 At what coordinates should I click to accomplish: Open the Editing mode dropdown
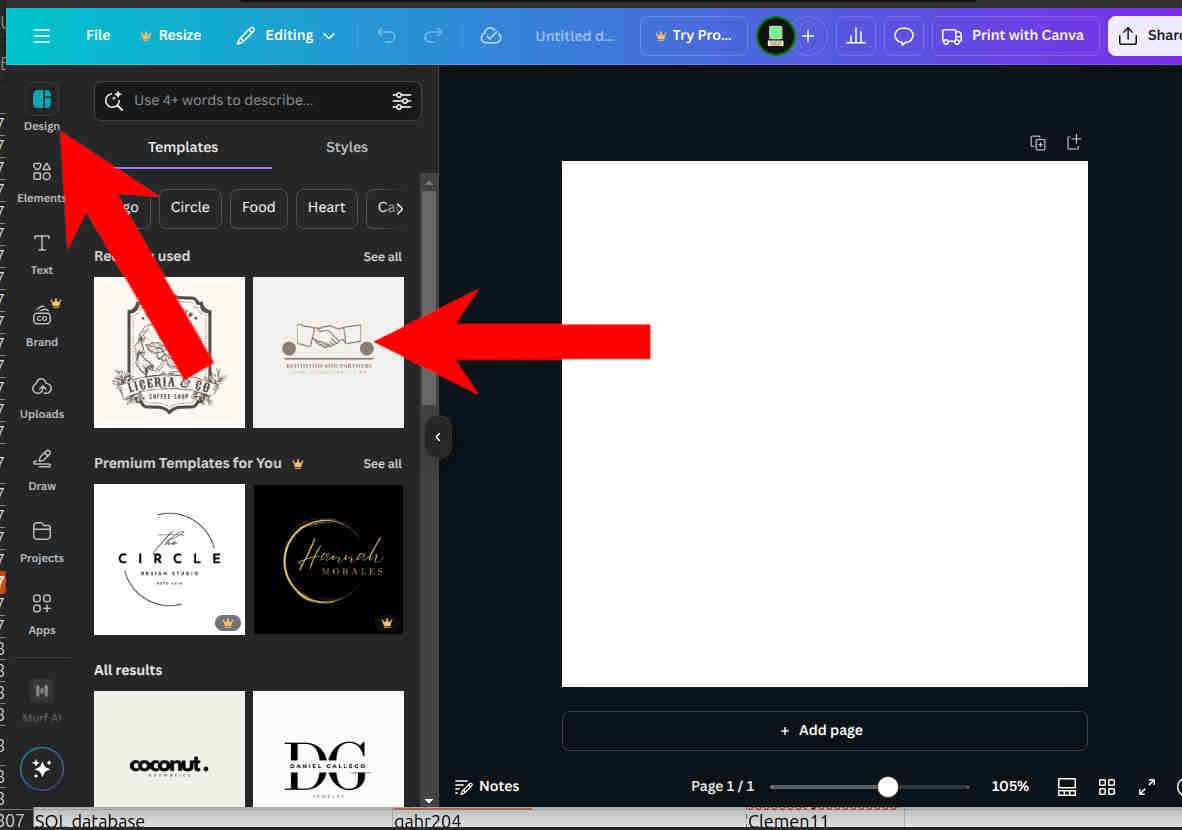click(286, 35)
